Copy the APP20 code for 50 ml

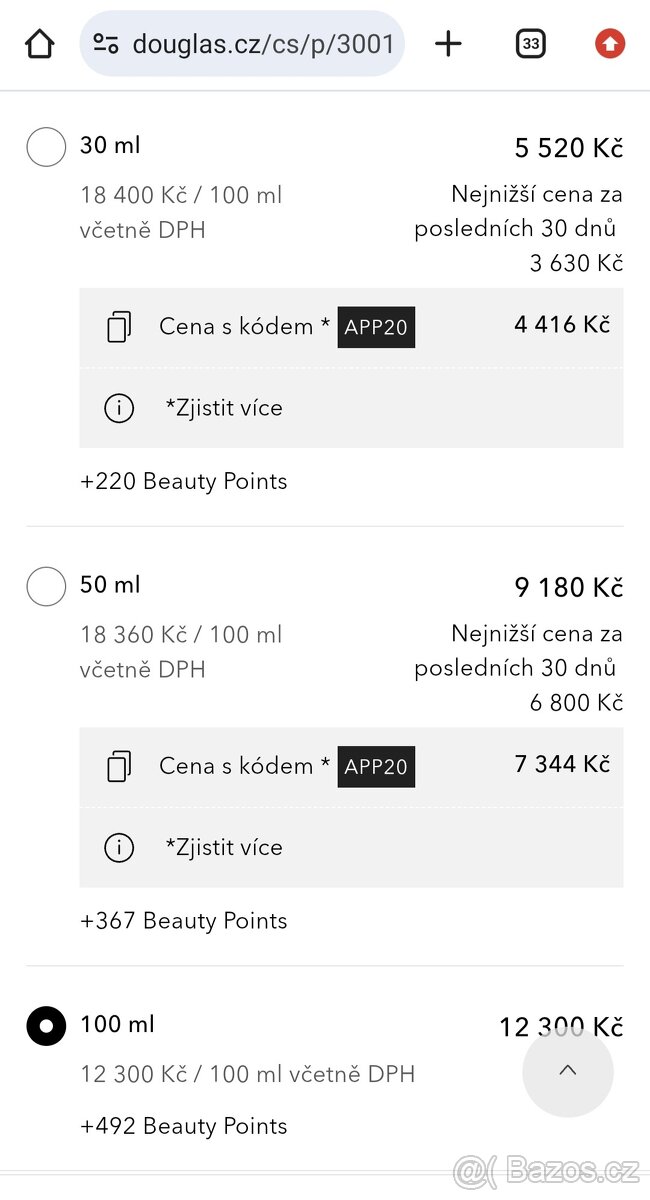[x=119, y=767]
